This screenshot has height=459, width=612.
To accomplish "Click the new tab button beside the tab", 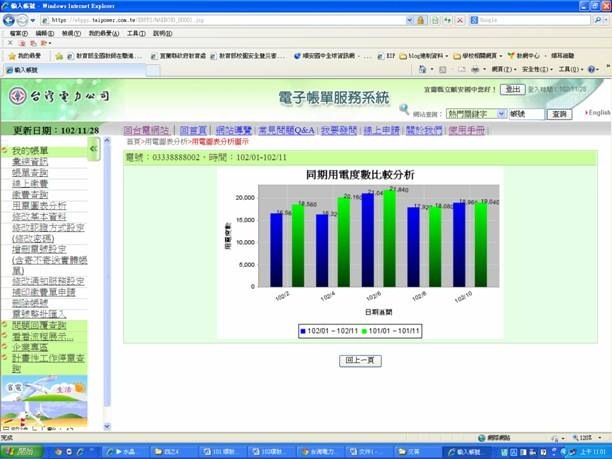I will 153,70.
